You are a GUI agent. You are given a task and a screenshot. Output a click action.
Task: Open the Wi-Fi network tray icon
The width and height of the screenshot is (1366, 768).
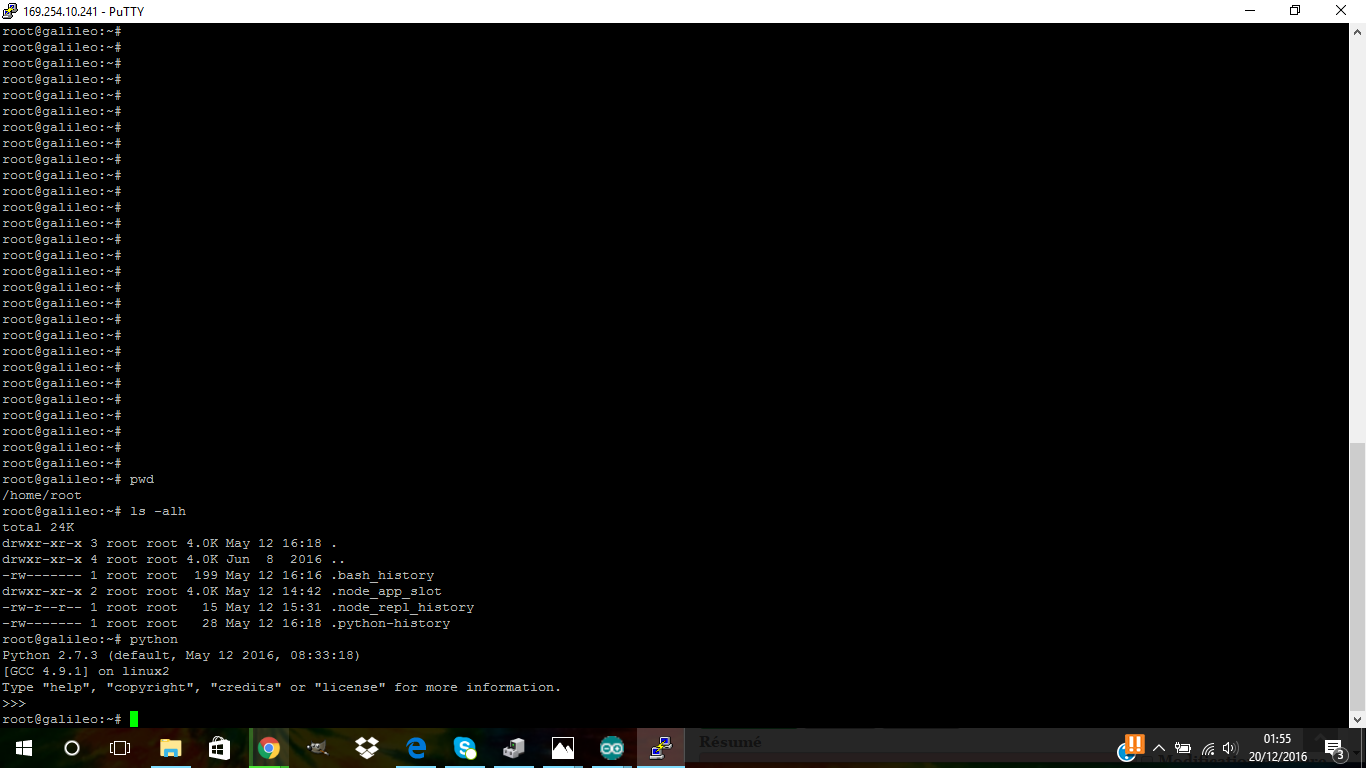1208,748
